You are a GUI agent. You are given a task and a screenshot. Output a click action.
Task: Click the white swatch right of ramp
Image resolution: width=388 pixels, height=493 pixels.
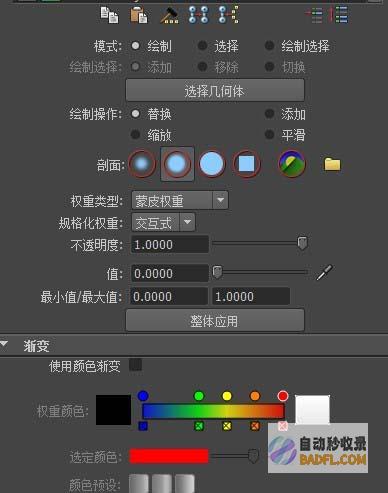pos(313,410)
